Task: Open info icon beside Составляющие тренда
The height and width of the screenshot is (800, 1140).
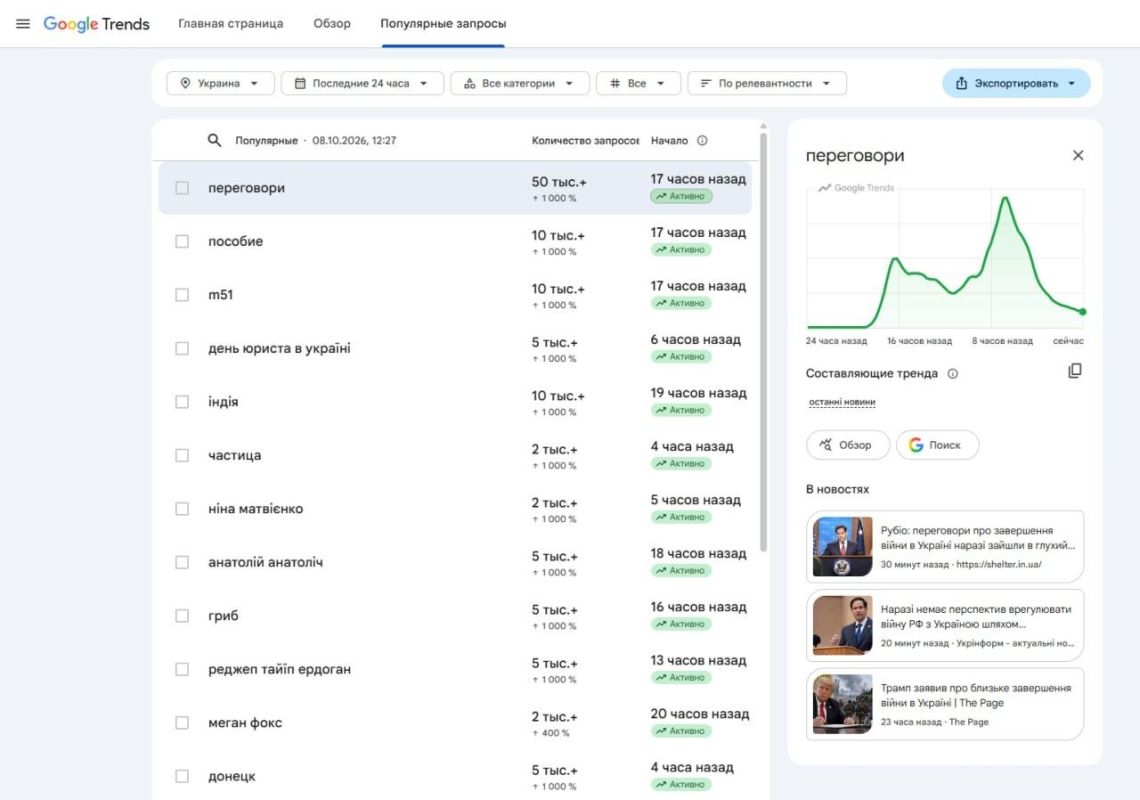Action: tap(952, 374)
